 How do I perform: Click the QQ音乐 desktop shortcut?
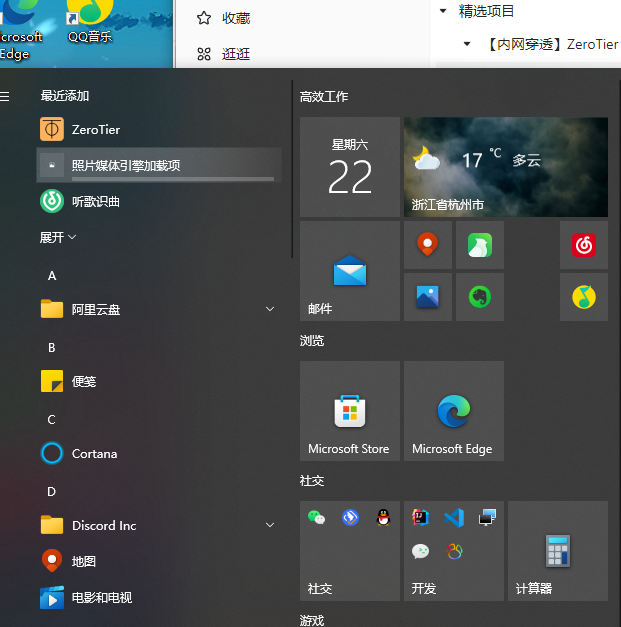point(90,22)
